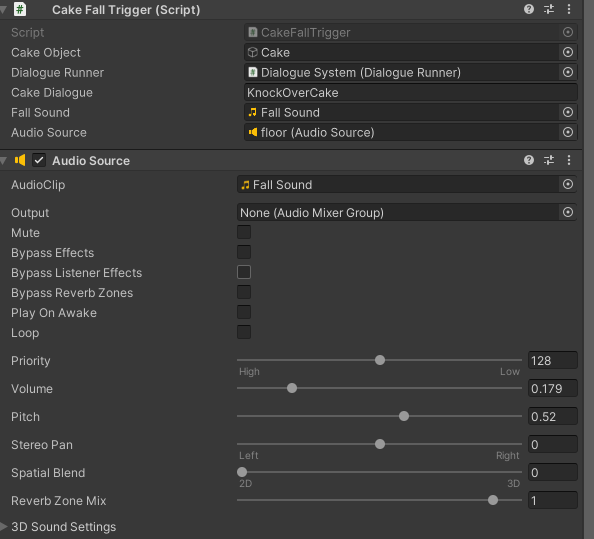
Task: Click the Volume value field
Action: pos(553,389)
